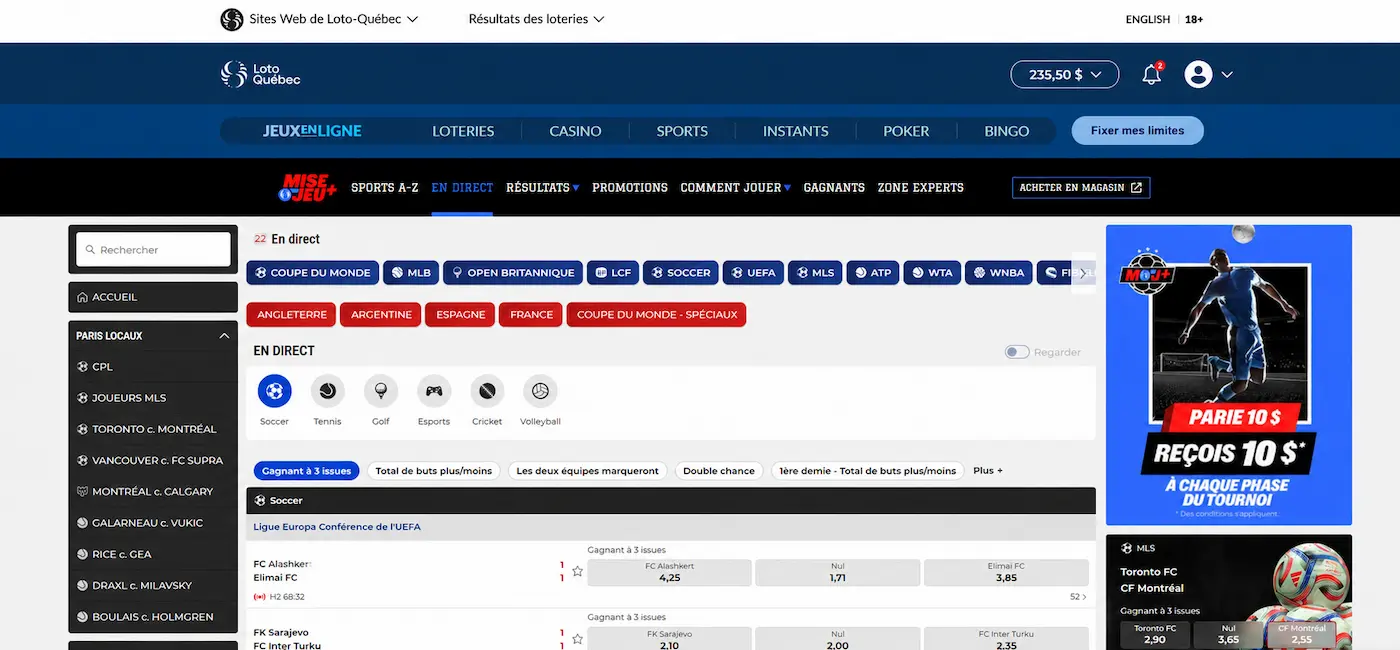Select the Volleyball sport icon
Viewport: 1400px width, 650px height.
point(540,390)
